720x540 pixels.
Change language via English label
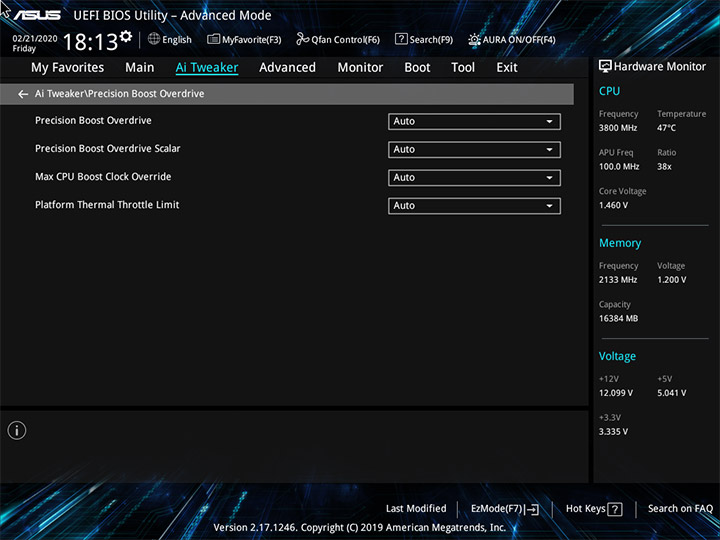(x=177, y=40)
